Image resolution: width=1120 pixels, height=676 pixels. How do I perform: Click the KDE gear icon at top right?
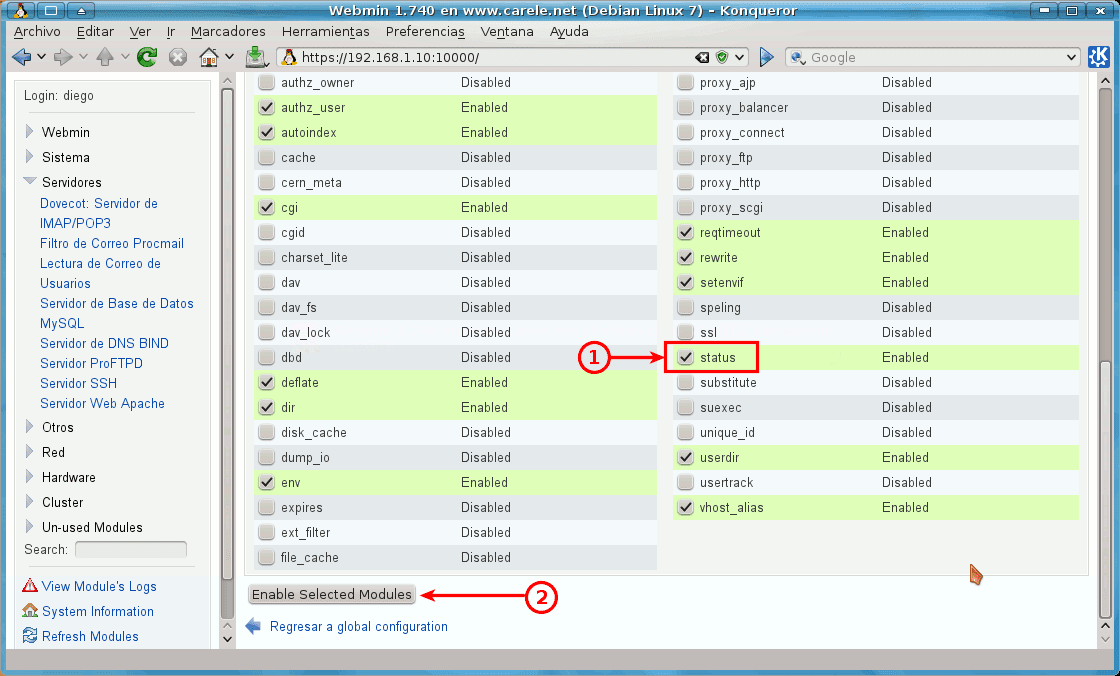coord(1098,57)
